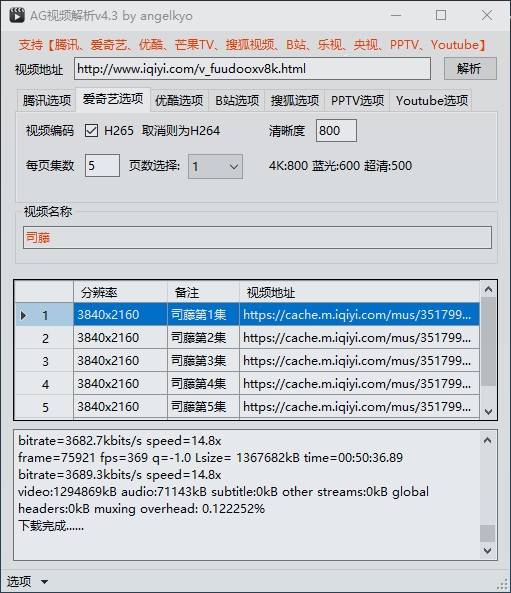This screenshot has width=511, height=593.
Task: Expand the 页数选择 dropdown
Action: click(215, 166)
